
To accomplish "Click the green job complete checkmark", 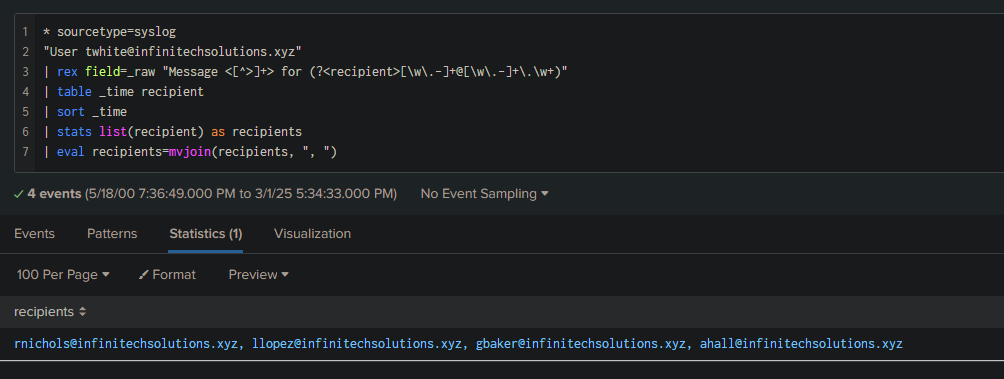I will click(19, 194).
